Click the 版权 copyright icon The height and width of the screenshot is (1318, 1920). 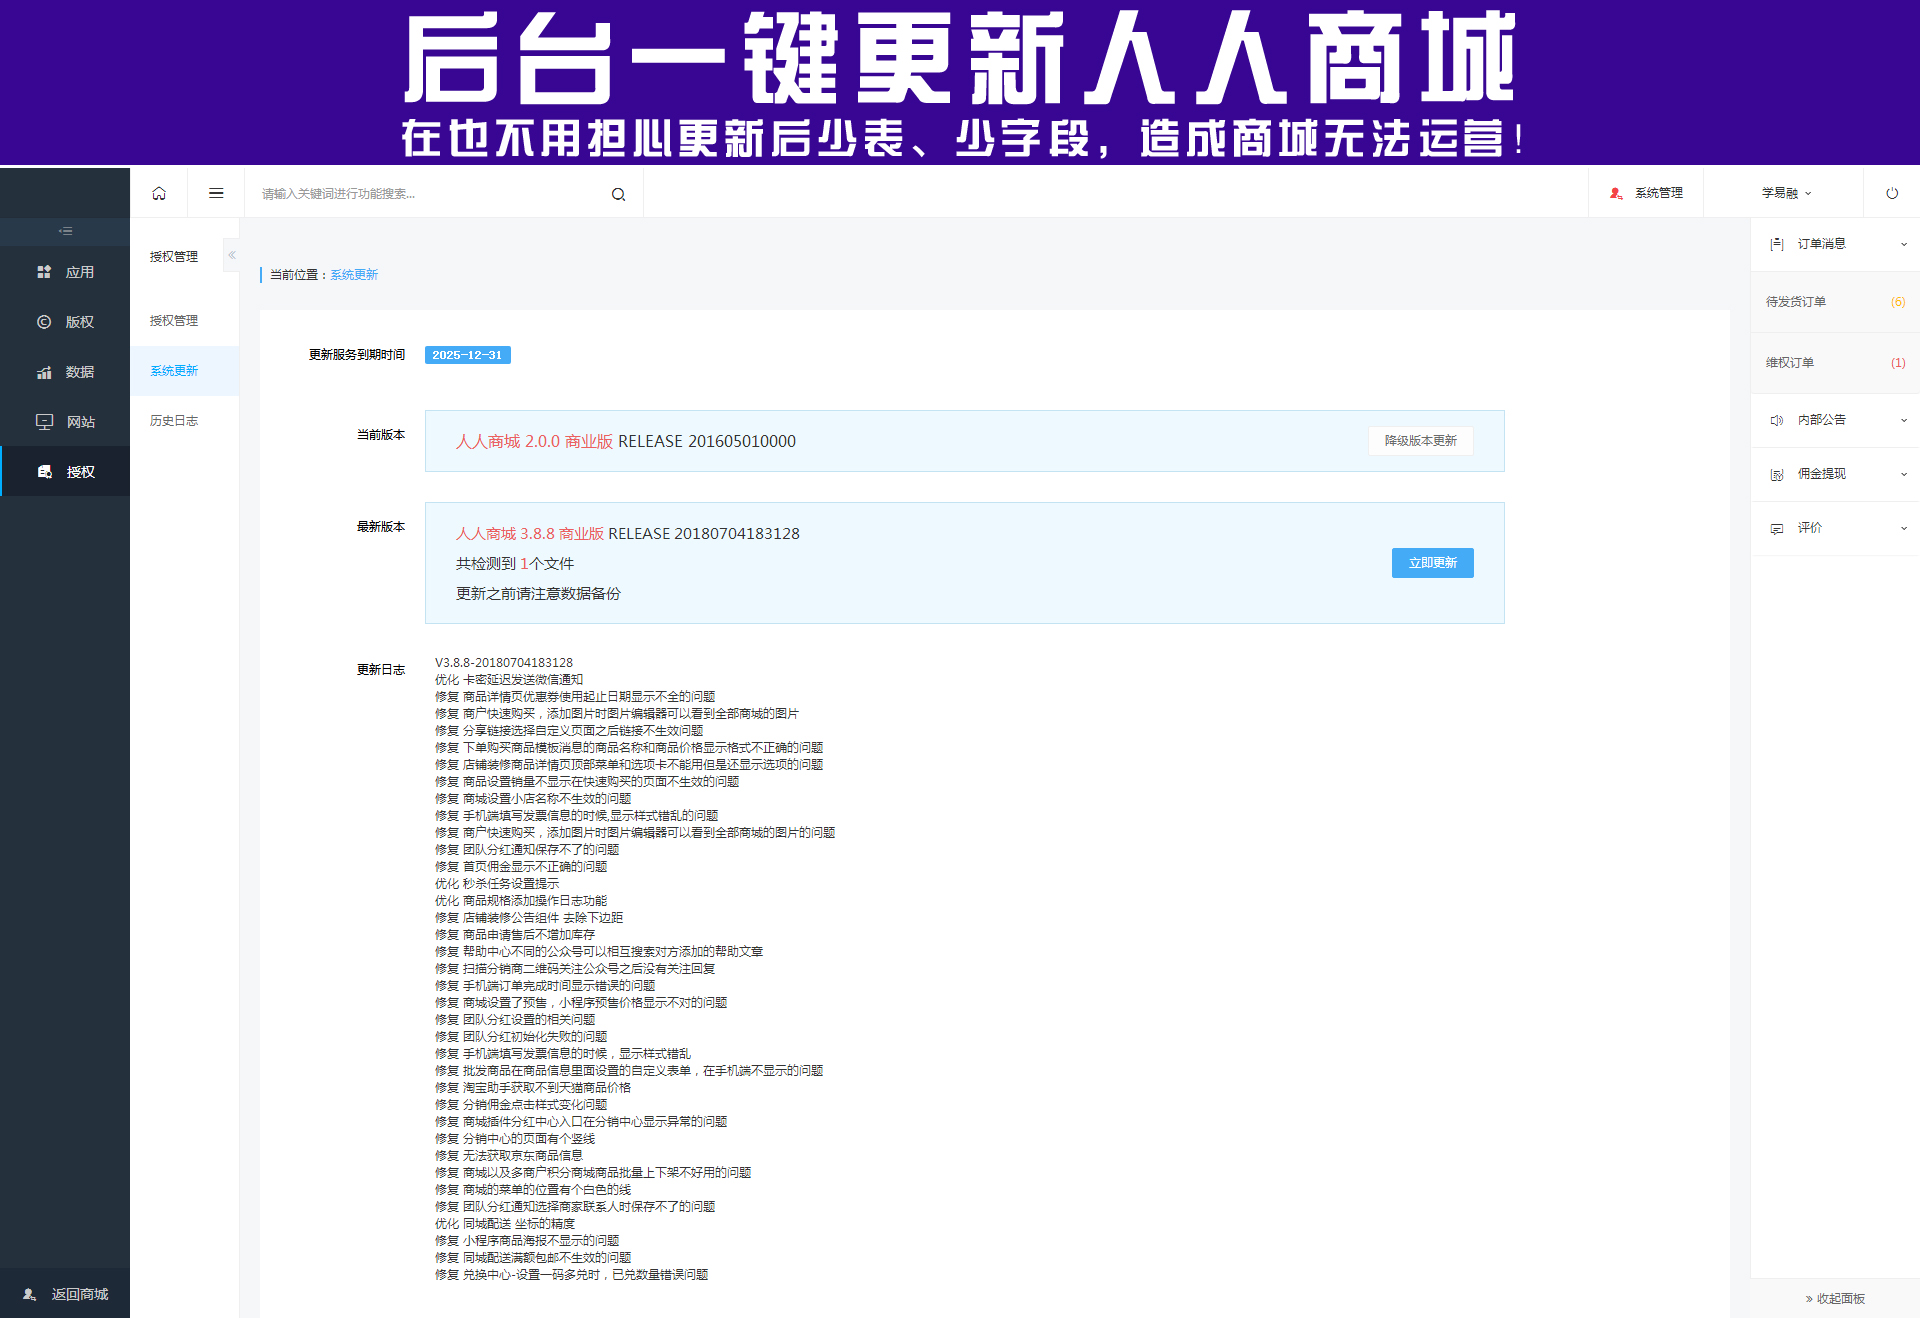click(x=44, y=322)
